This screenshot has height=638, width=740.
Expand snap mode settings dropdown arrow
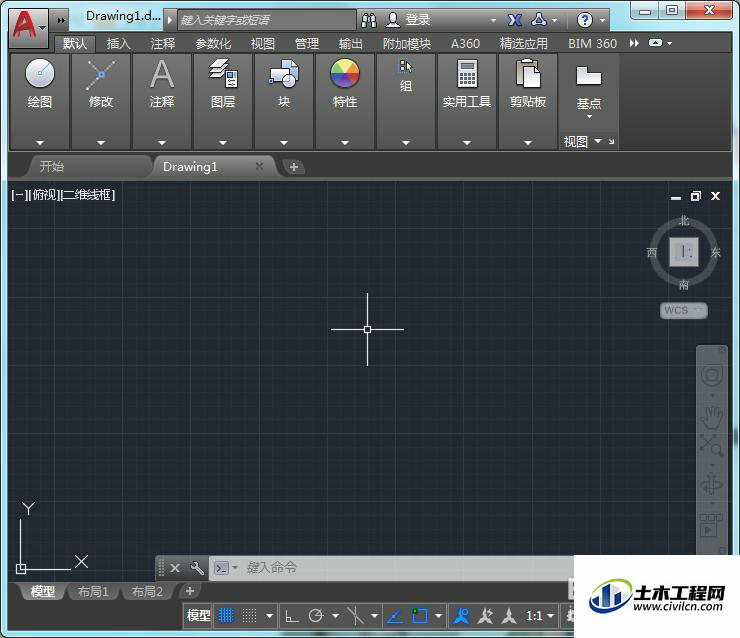pyautogui.click(x=269, y=616)
